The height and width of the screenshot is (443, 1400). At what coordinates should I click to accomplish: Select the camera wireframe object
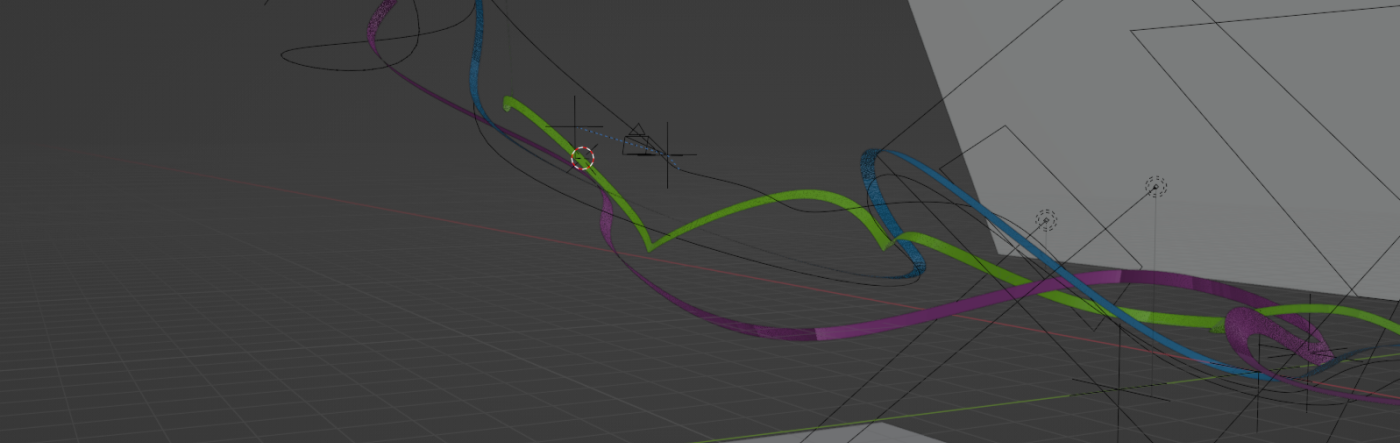point(637,139)
